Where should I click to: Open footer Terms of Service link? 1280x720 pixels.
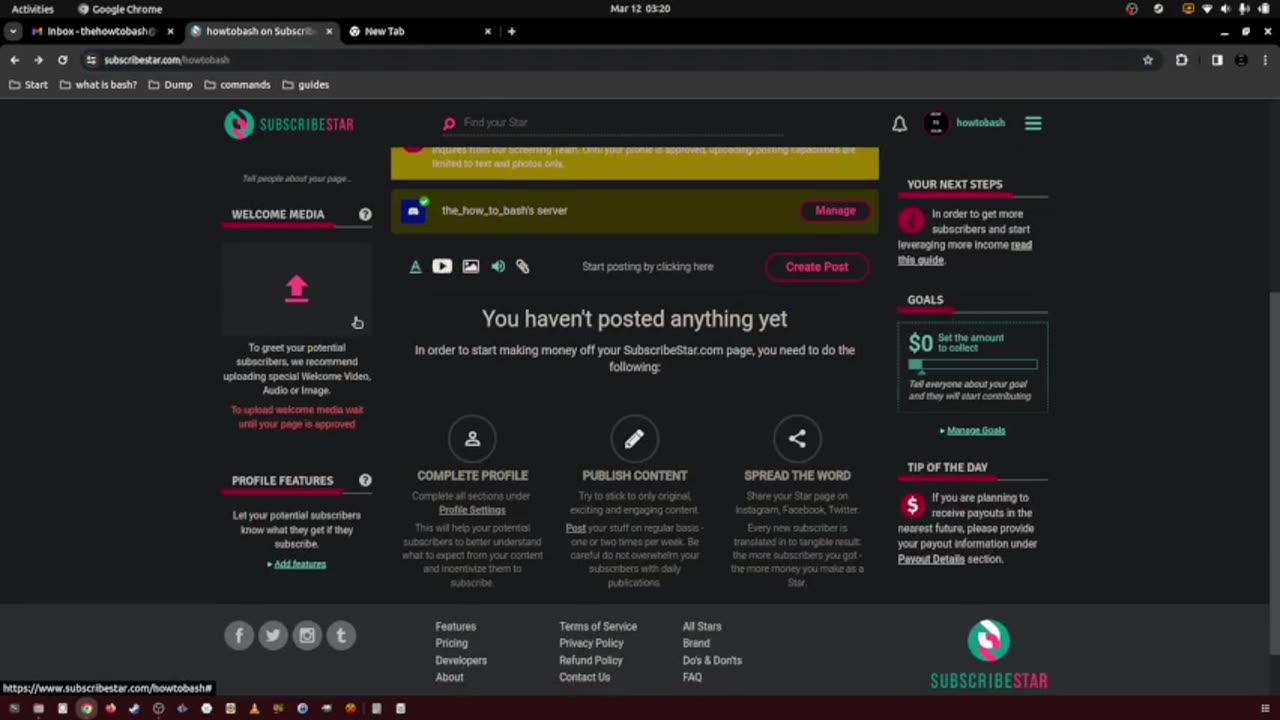598,626
